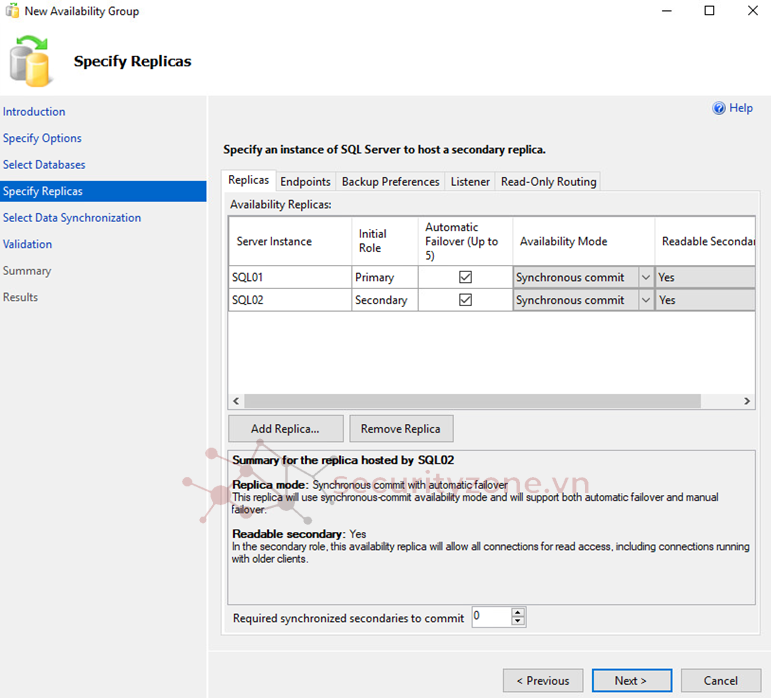Toggle Automatic Failover for SQL01

click(x=465, y=277)
